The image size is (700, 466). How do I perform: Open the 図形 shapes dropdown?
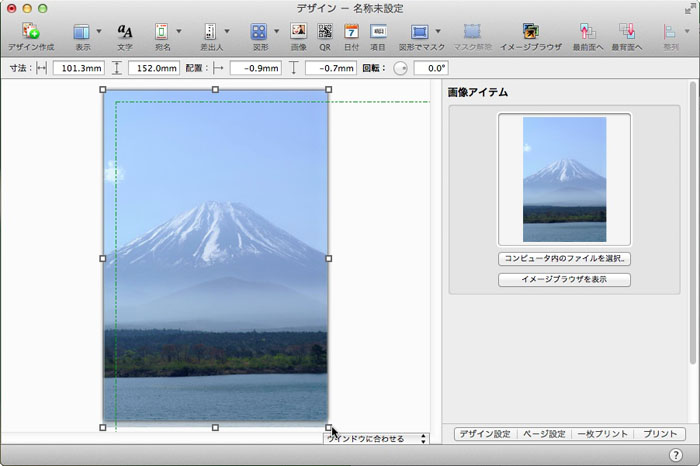click(276, 32)
